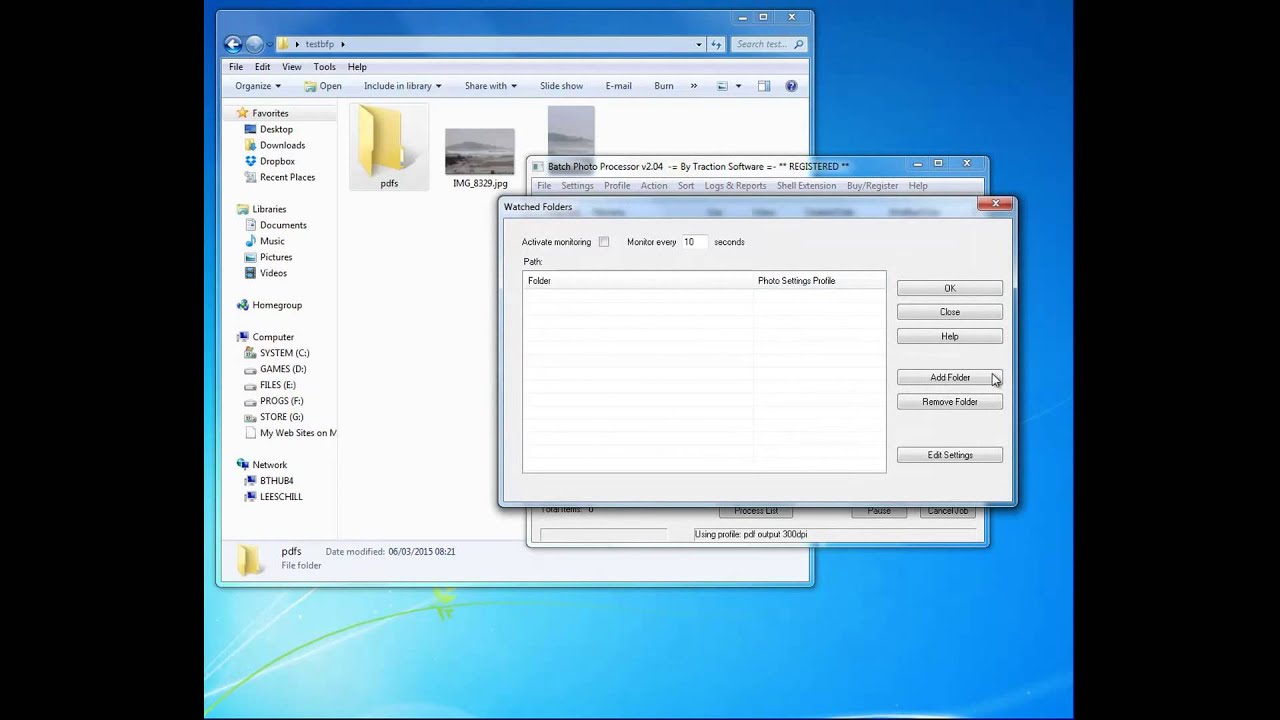Click the Folder column header

point(638,281)
